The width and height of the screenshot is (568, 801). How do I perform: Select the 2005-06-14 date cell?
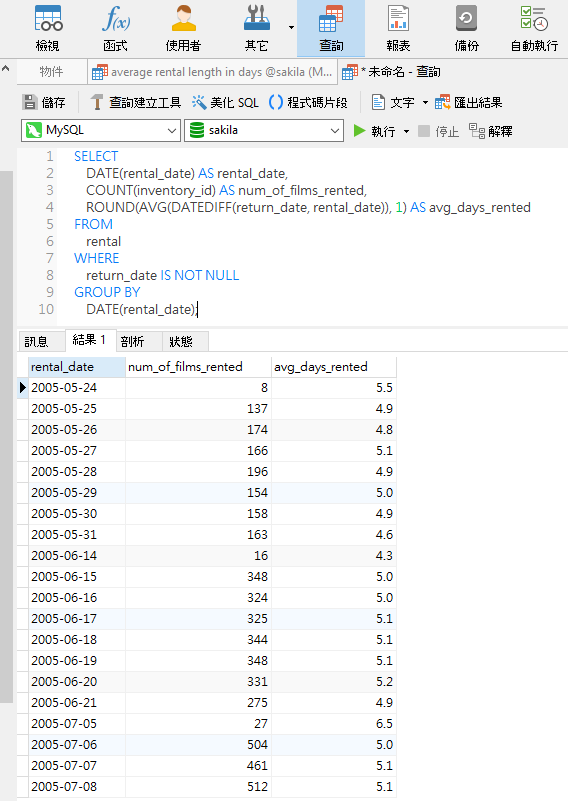click(x=77, y=555)
